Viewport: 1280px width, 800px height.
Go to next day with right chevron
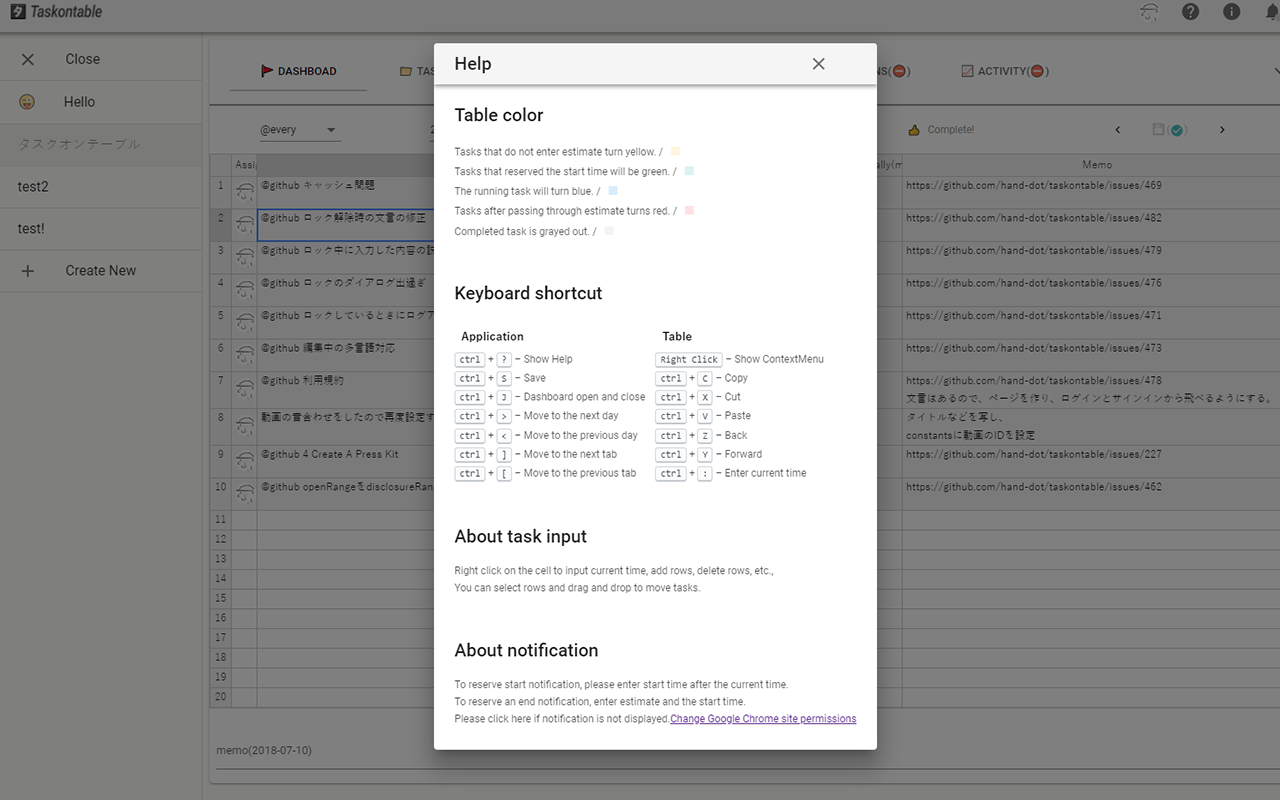[1221, 129]
